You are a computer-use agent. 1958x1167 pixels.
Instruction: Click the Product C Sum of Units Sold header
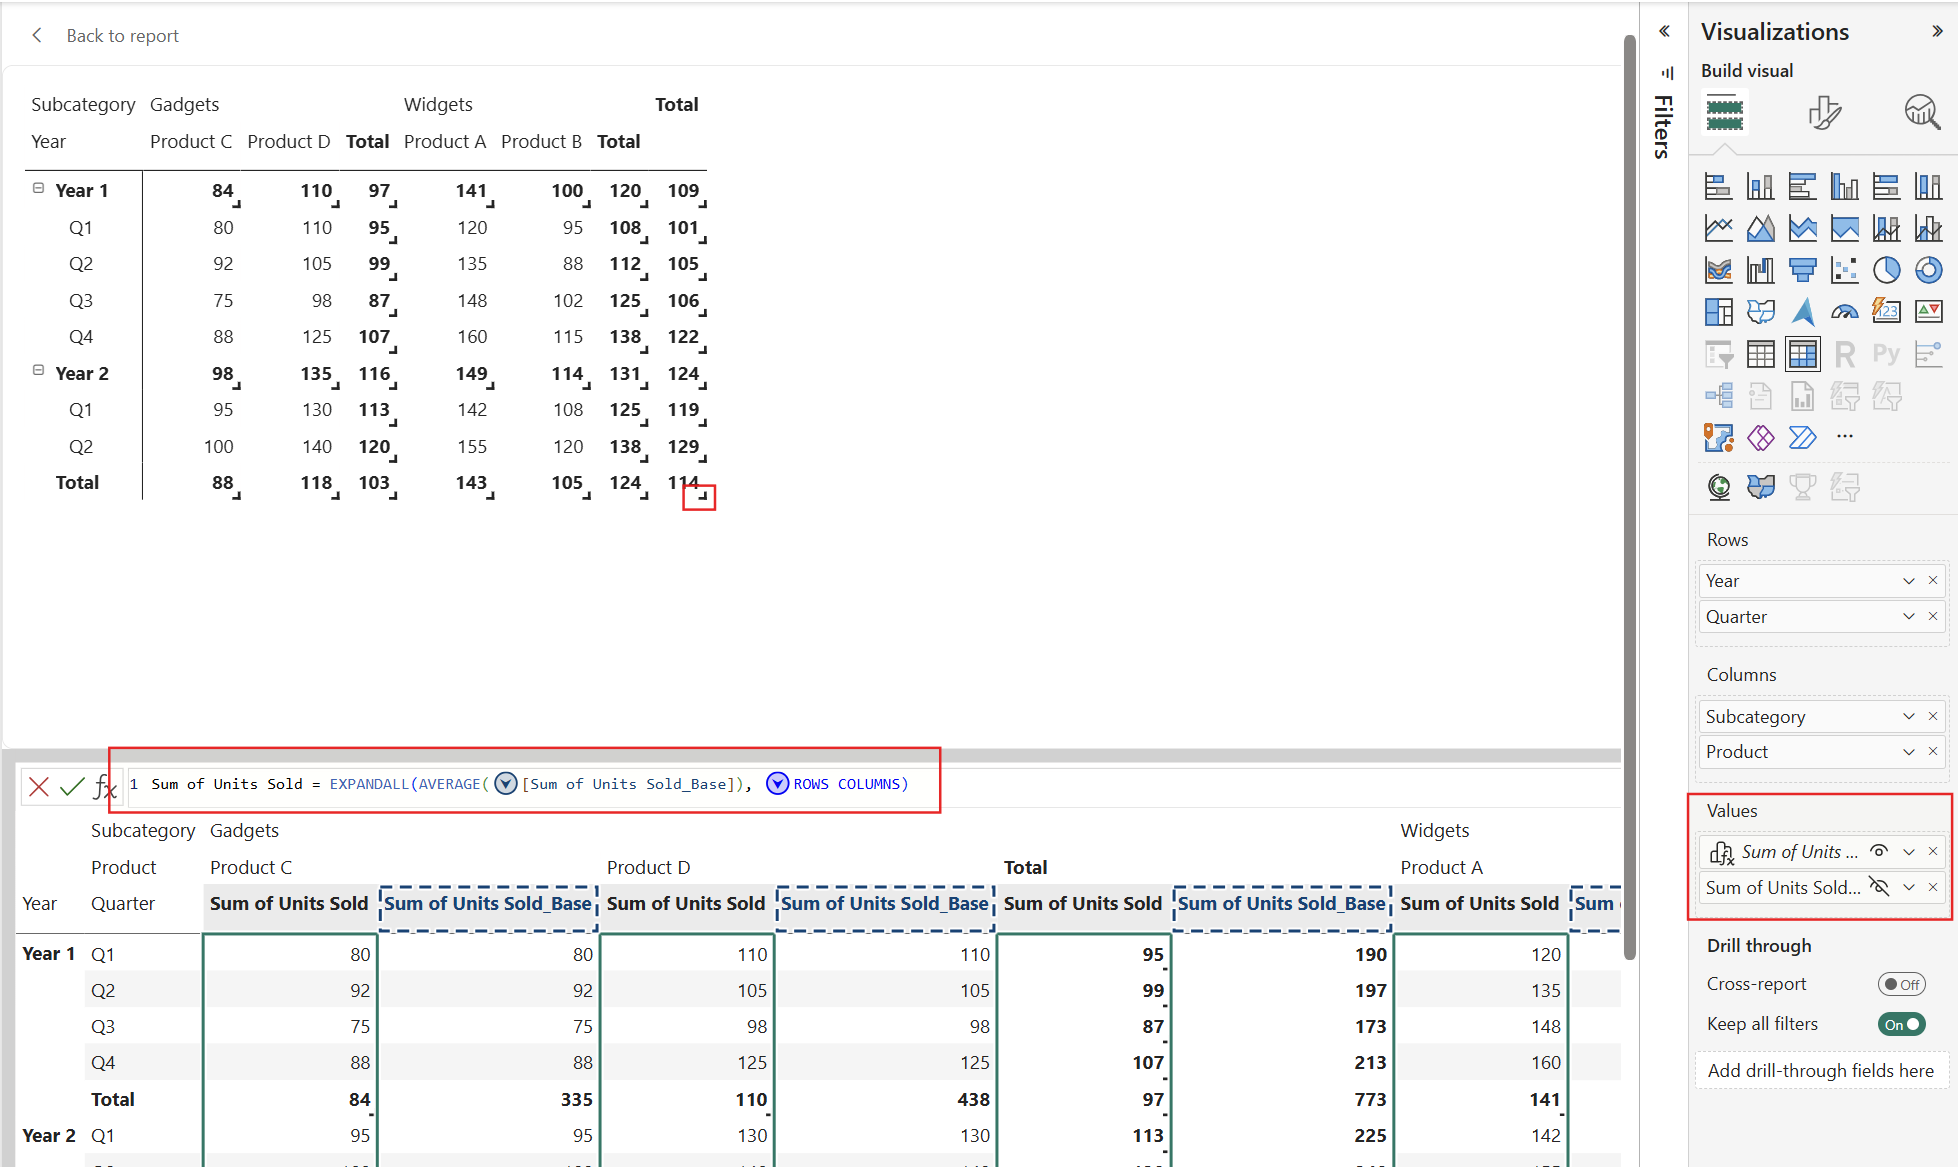[289, 904]
